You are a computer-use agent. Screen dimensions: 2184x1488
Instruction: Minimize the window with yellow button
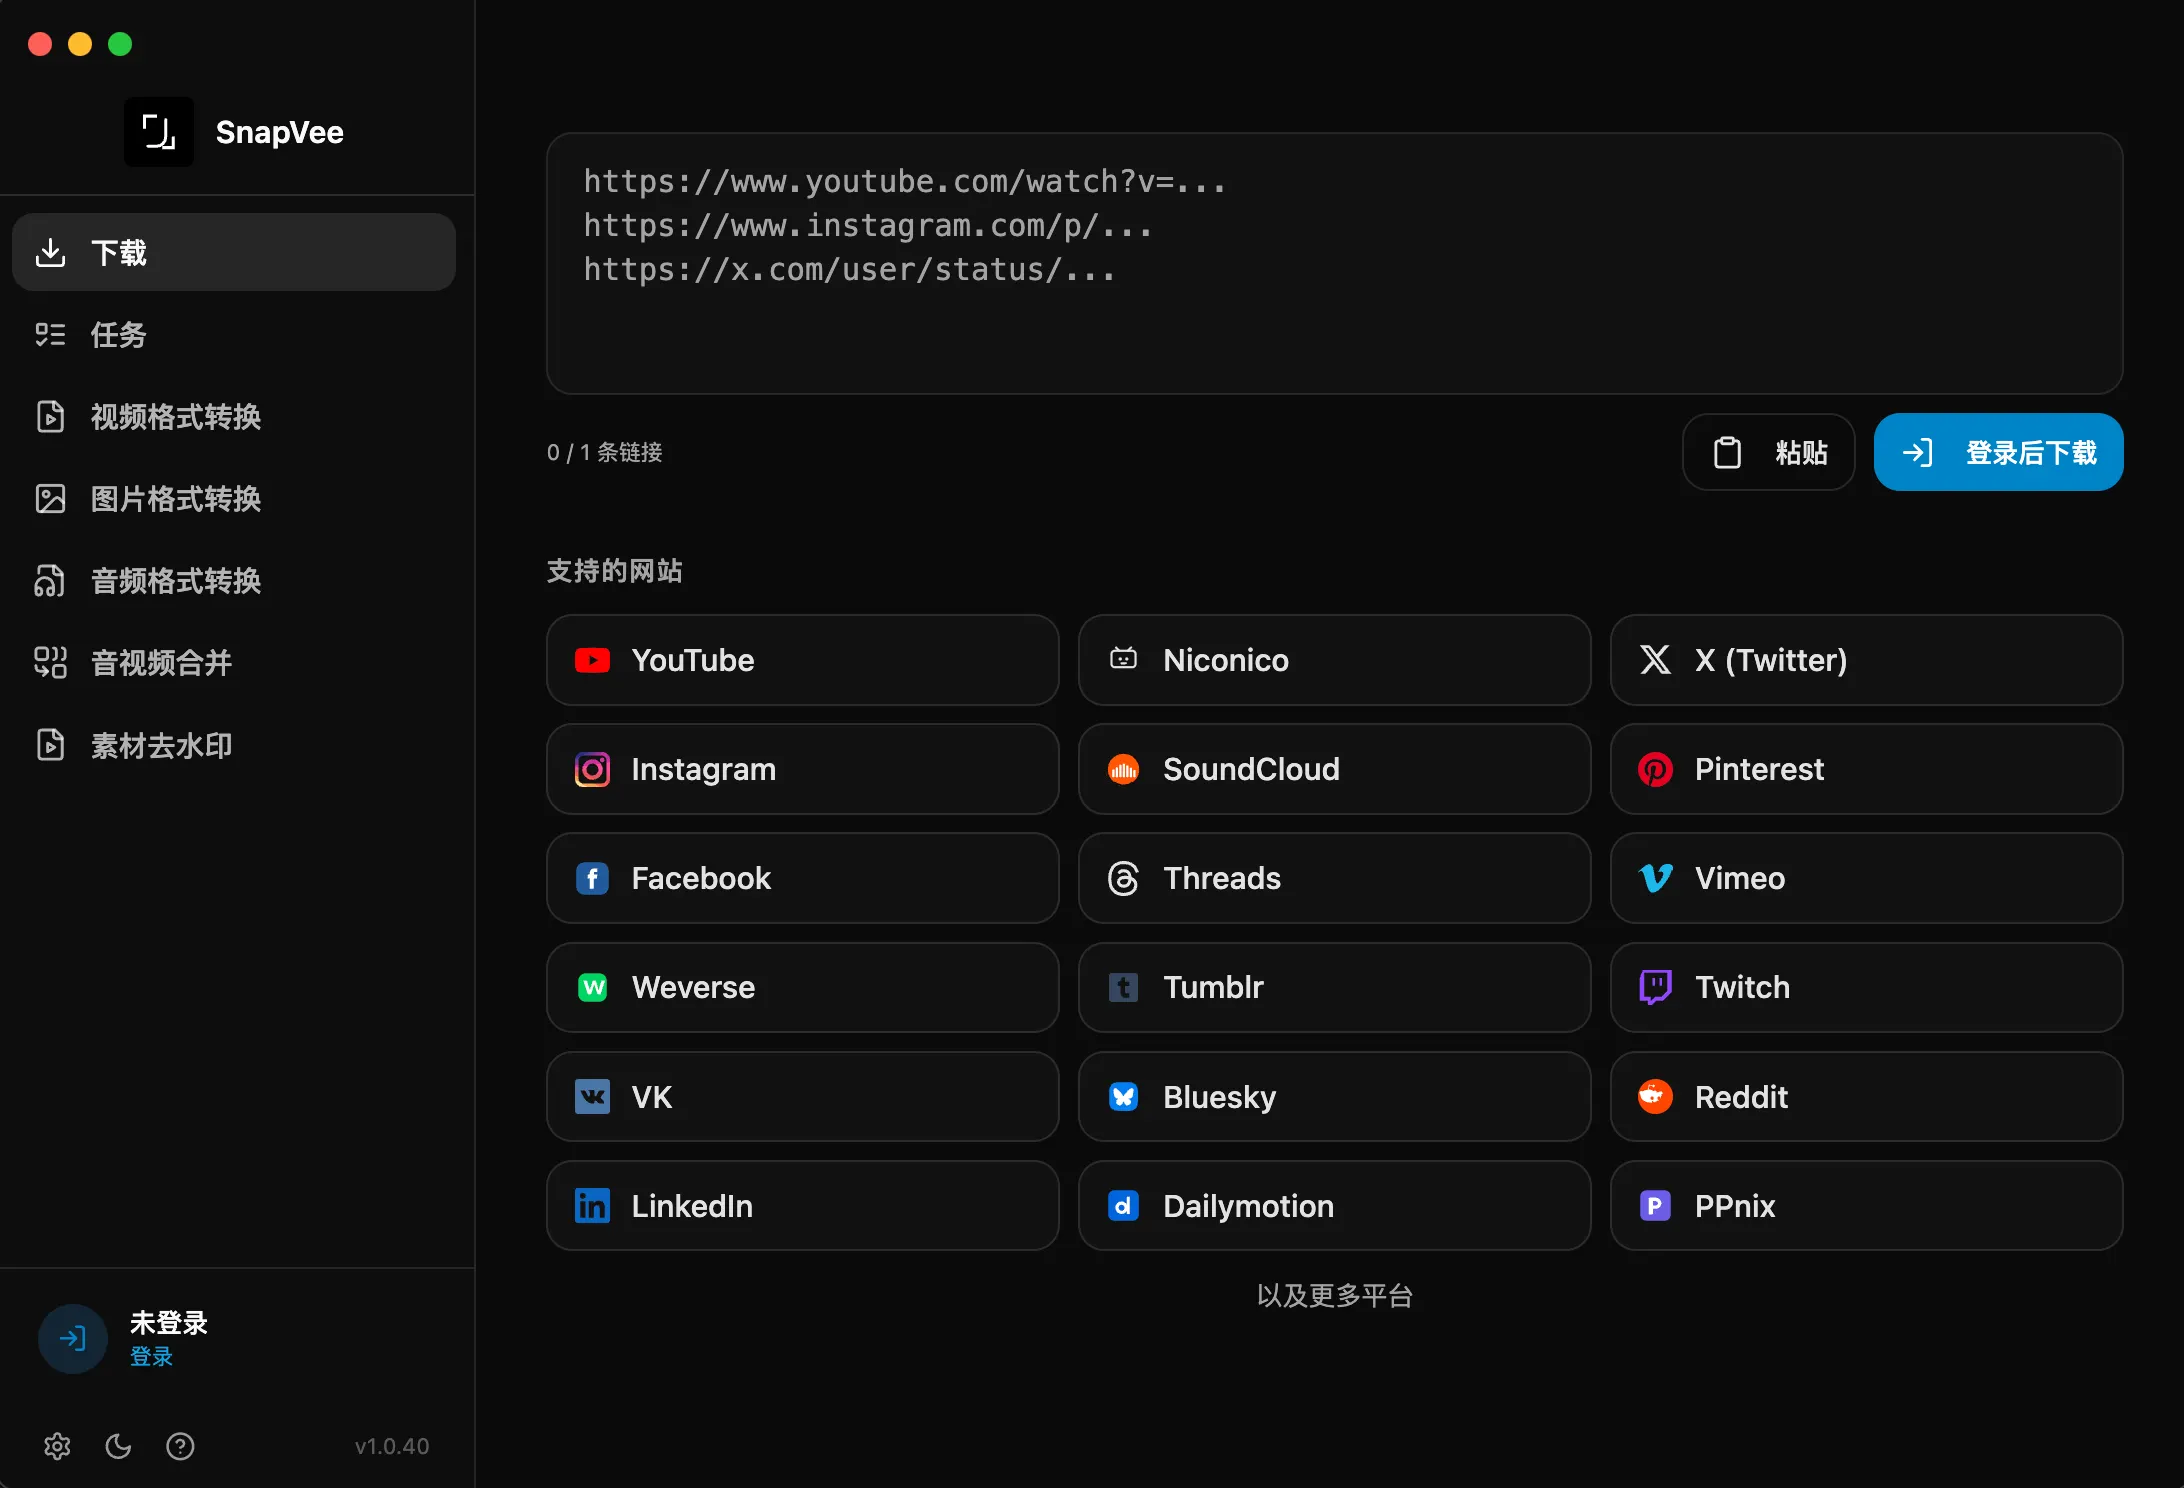click(x=80, y=44)
